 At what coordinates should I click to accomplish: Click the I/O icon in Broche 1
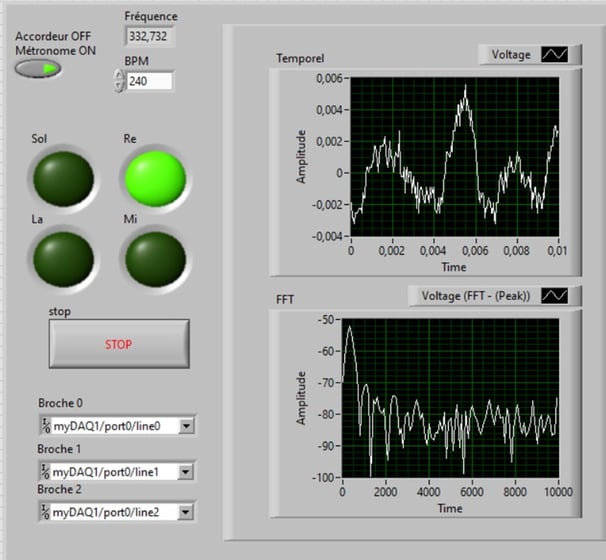tap(45, 471)
